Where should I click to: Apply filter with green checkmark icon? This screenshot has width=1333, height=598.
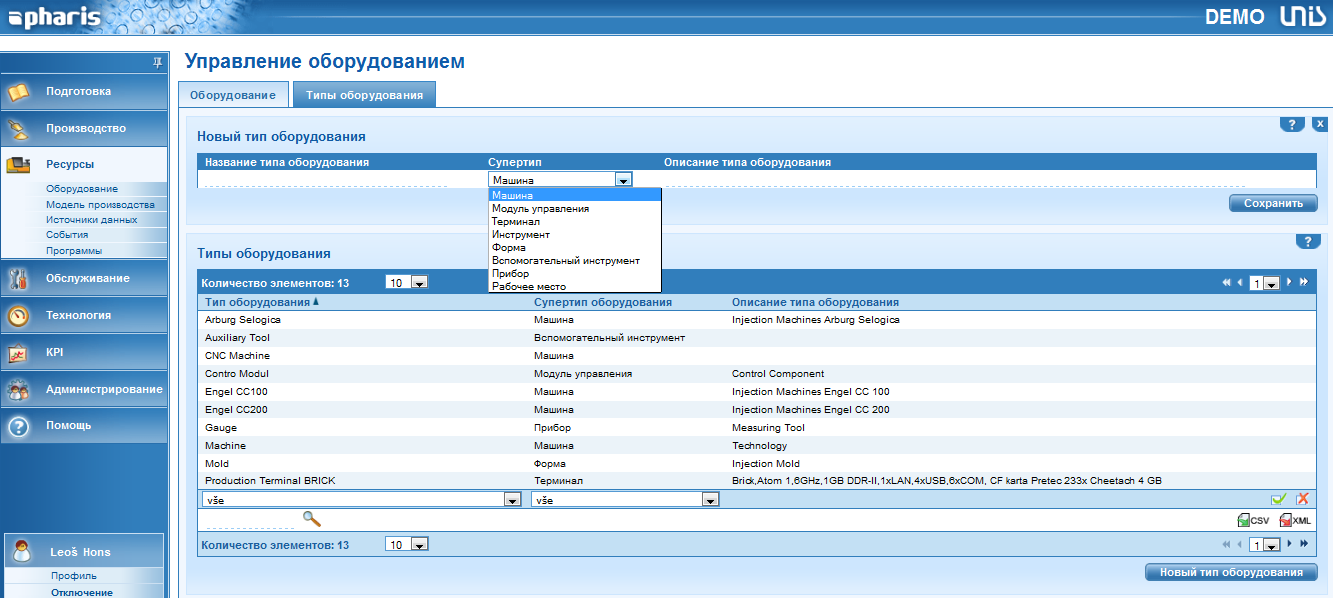(1278, 499)
